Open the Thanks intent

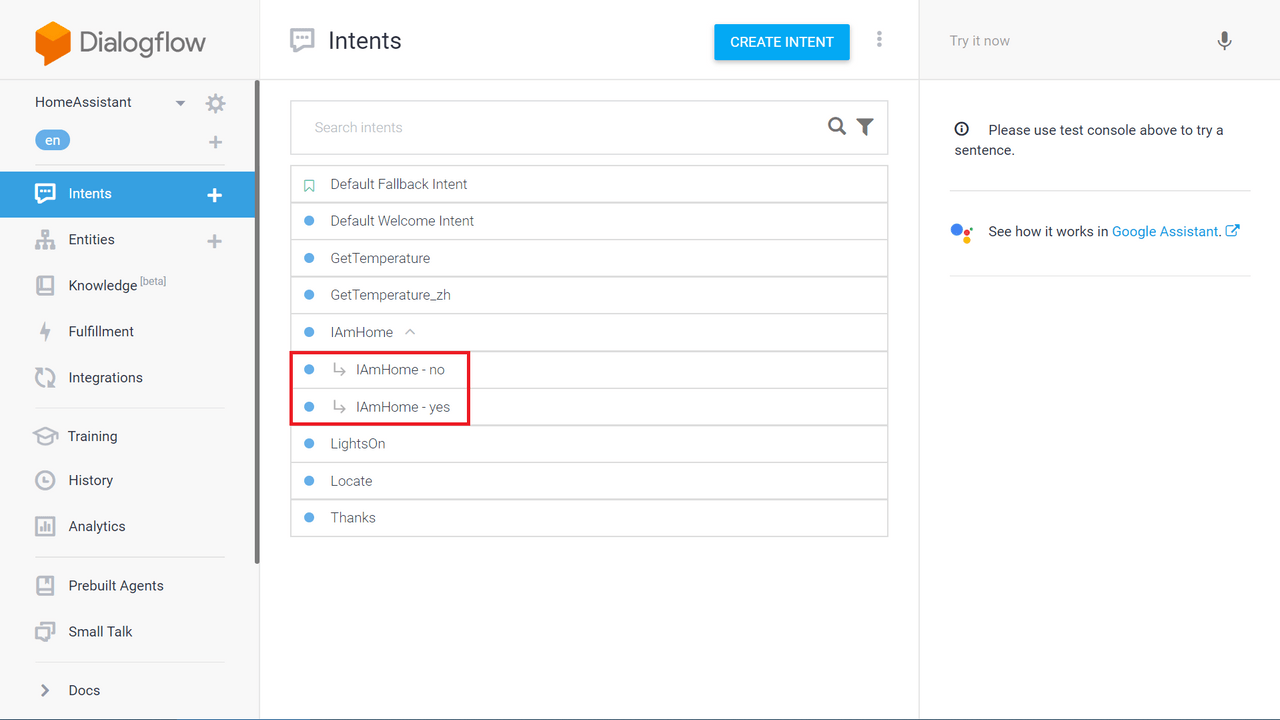tap(589, 517)
